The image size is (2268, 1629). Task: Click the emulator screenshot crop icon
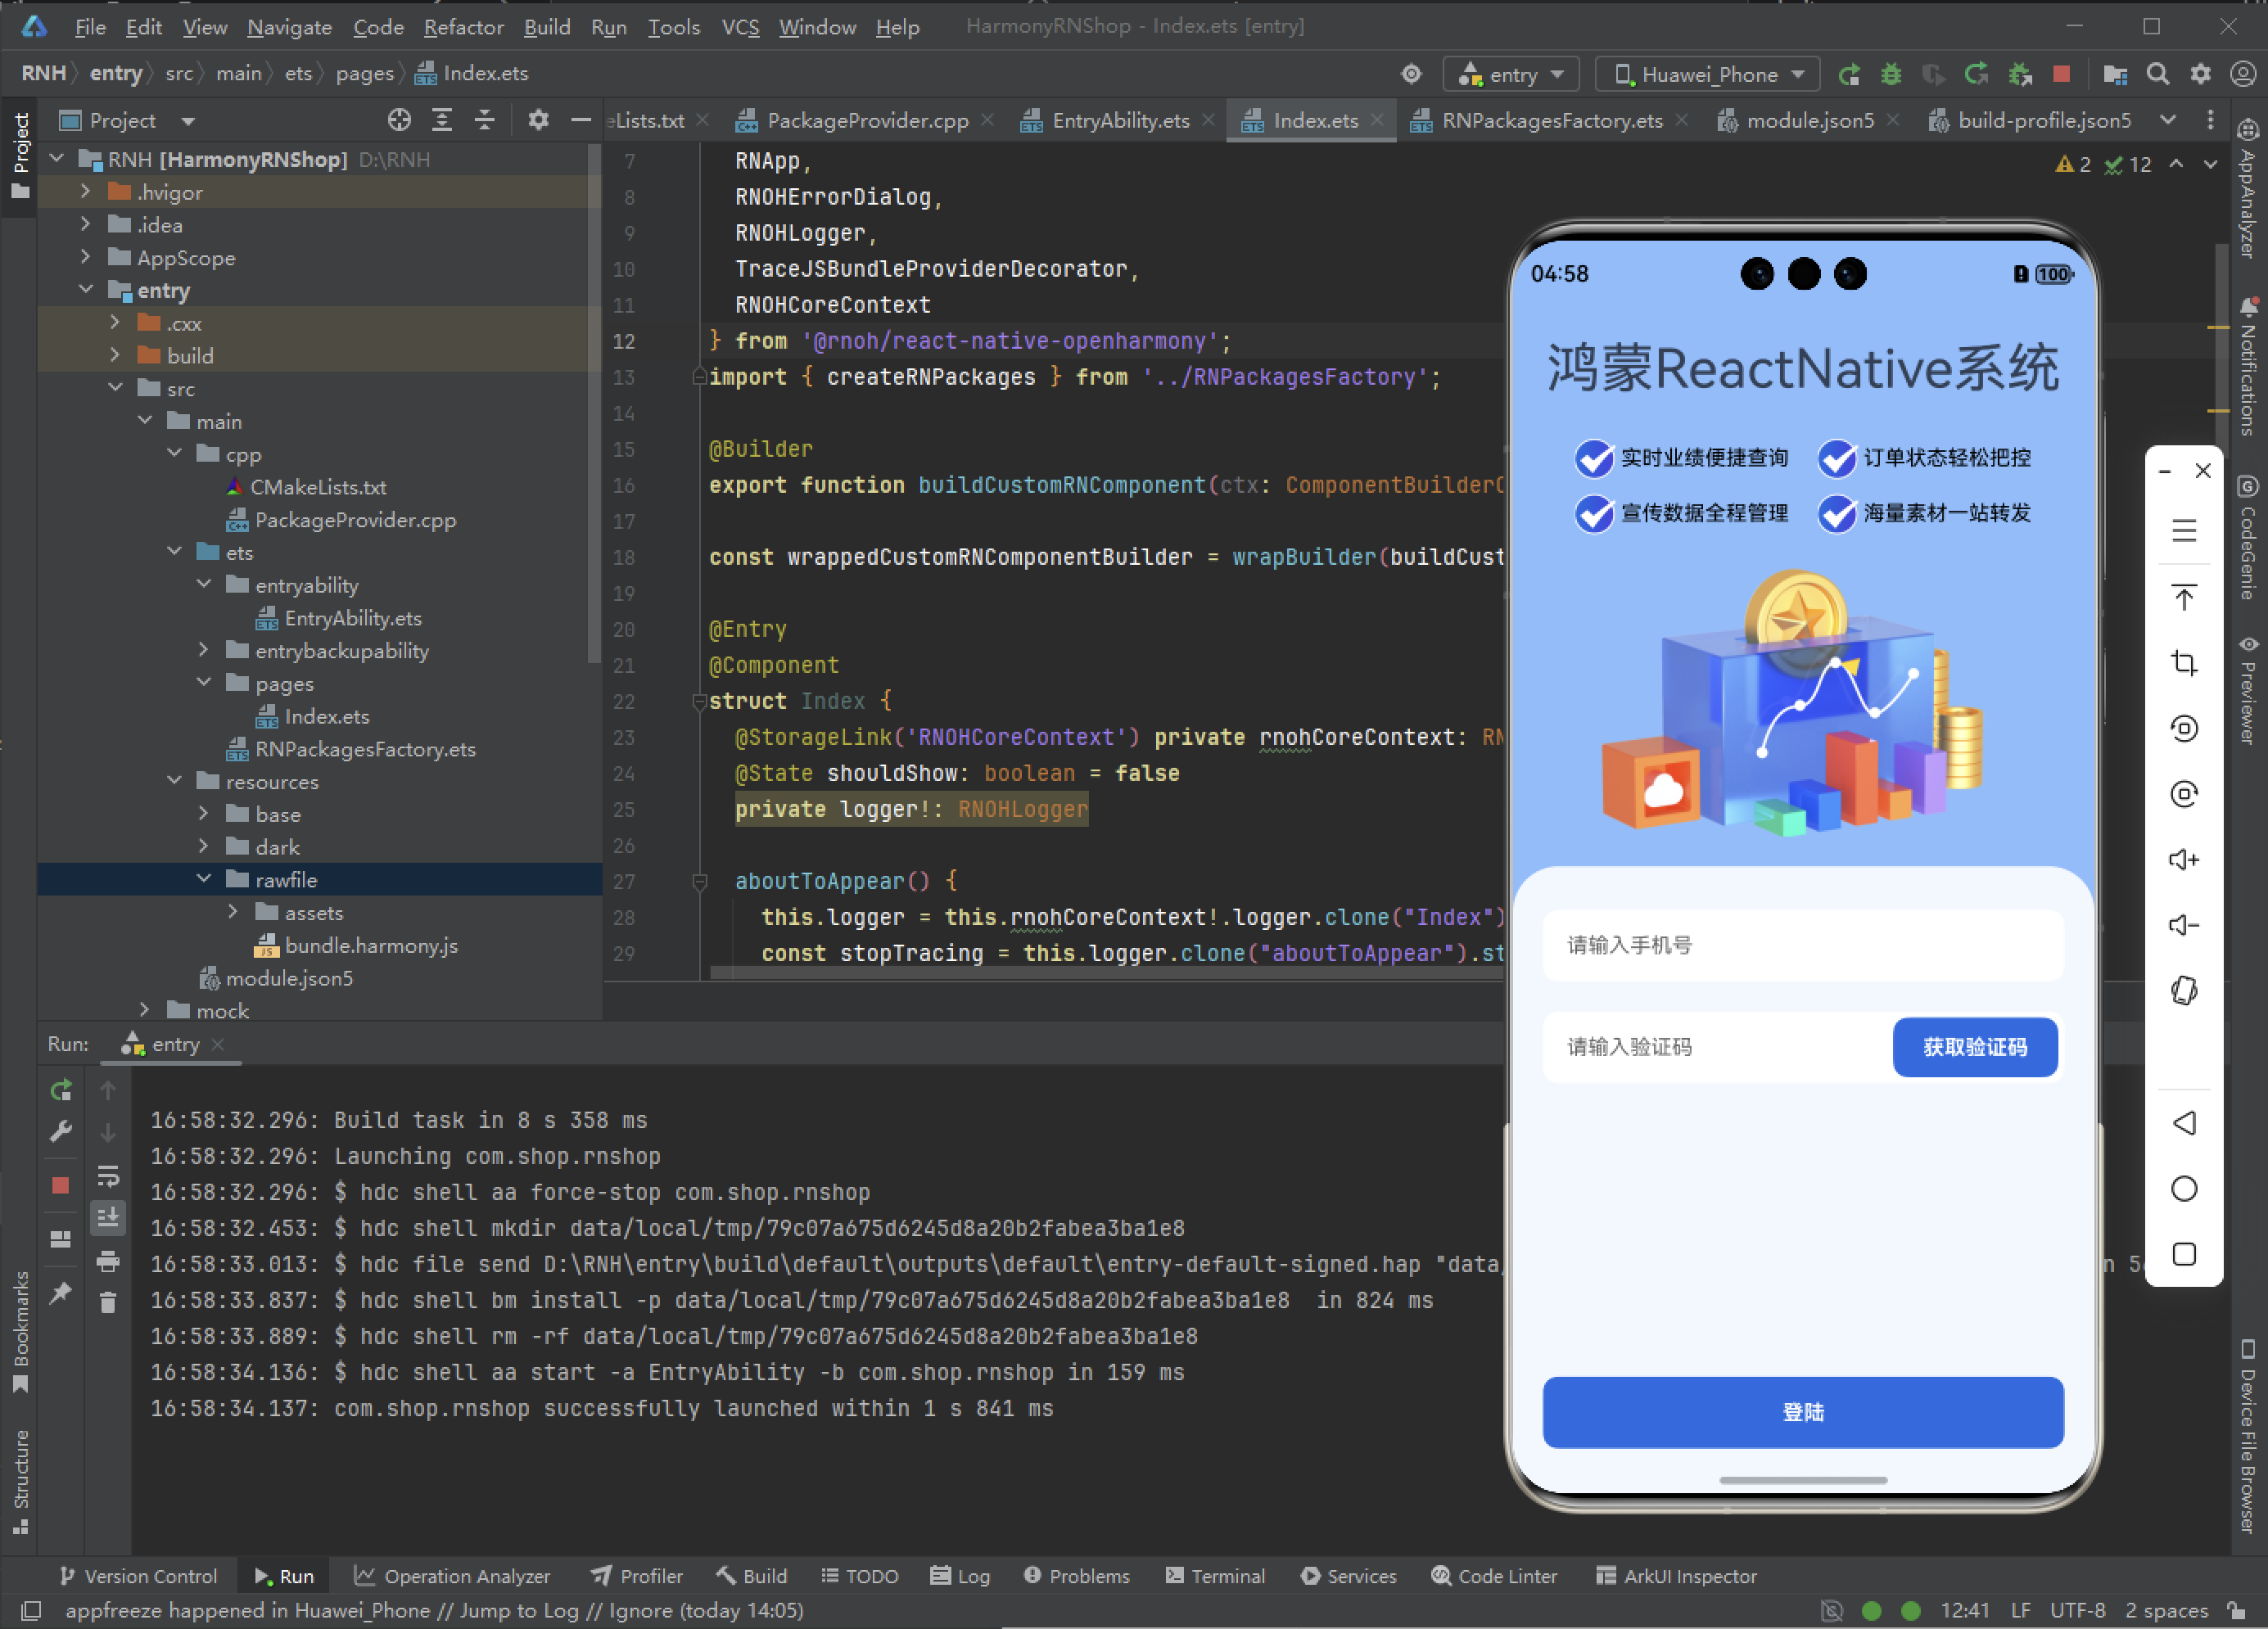(x=2183, y=664)
